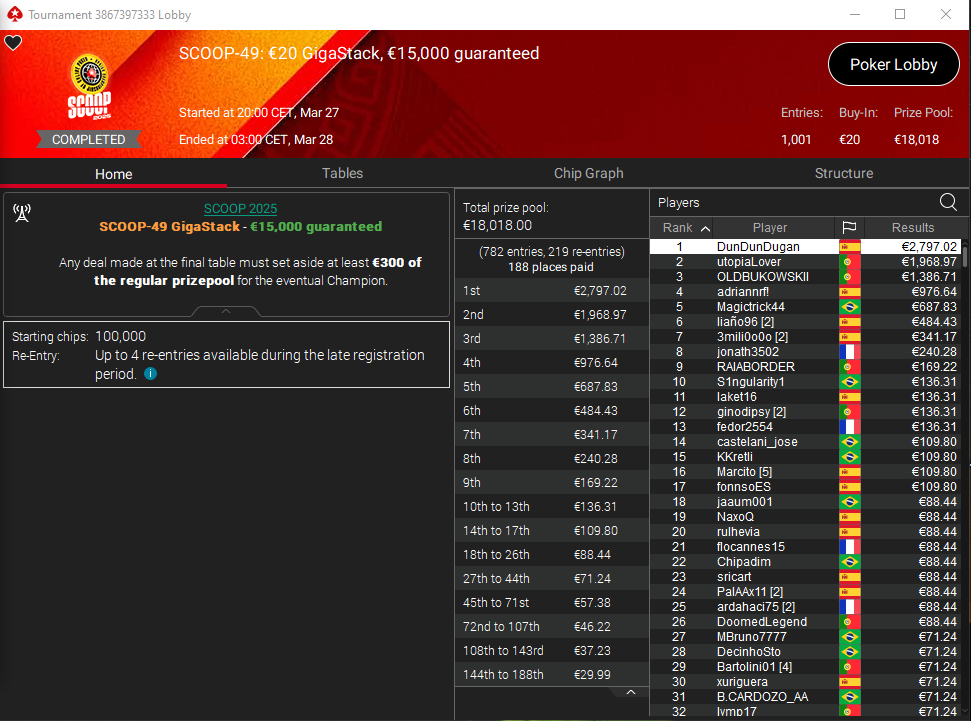Select player NaxoQ in the list

[805, 517]
